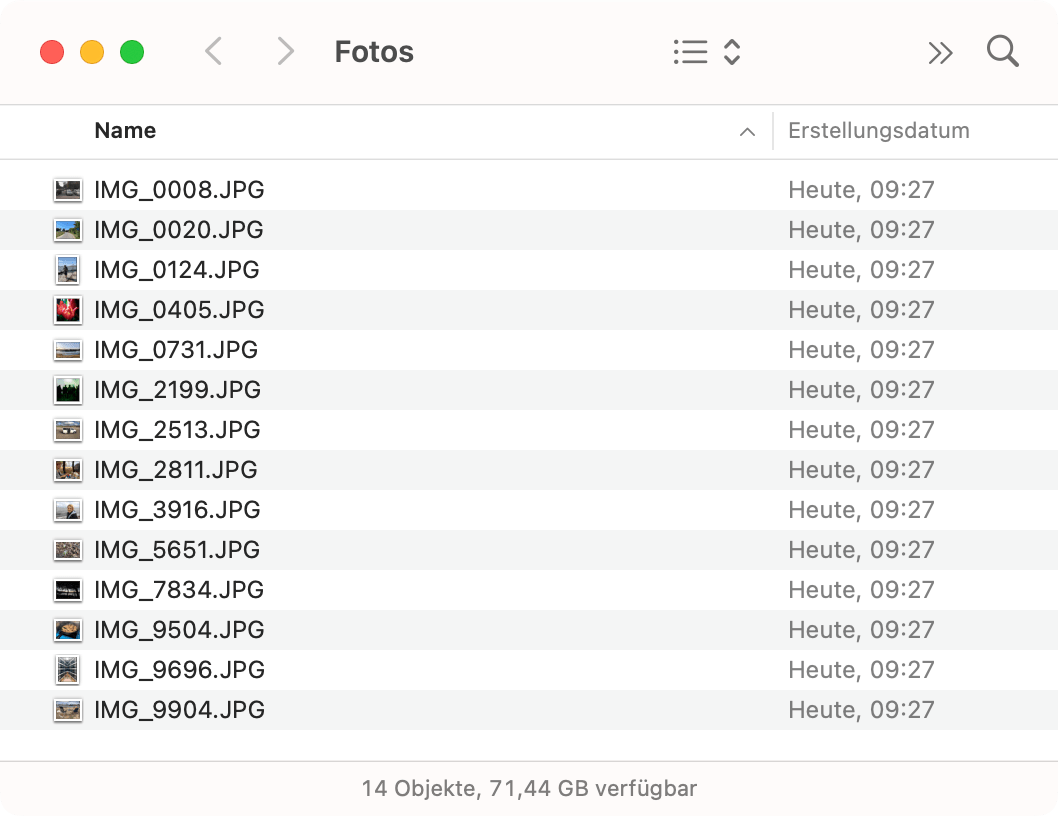Click the IMG_3916.JPG file icon
Screen dimensions: 1058x816
pos(67,510)
